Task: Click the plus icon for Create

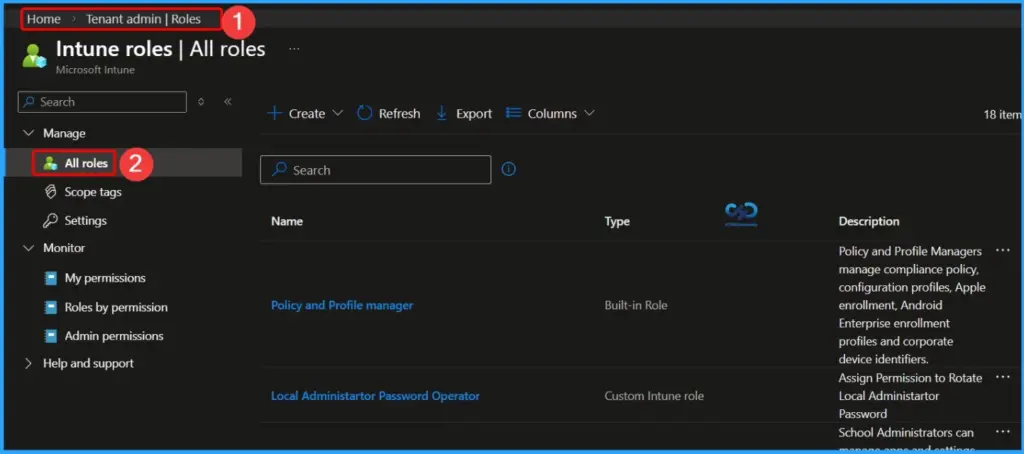Action: pos(275,114)
